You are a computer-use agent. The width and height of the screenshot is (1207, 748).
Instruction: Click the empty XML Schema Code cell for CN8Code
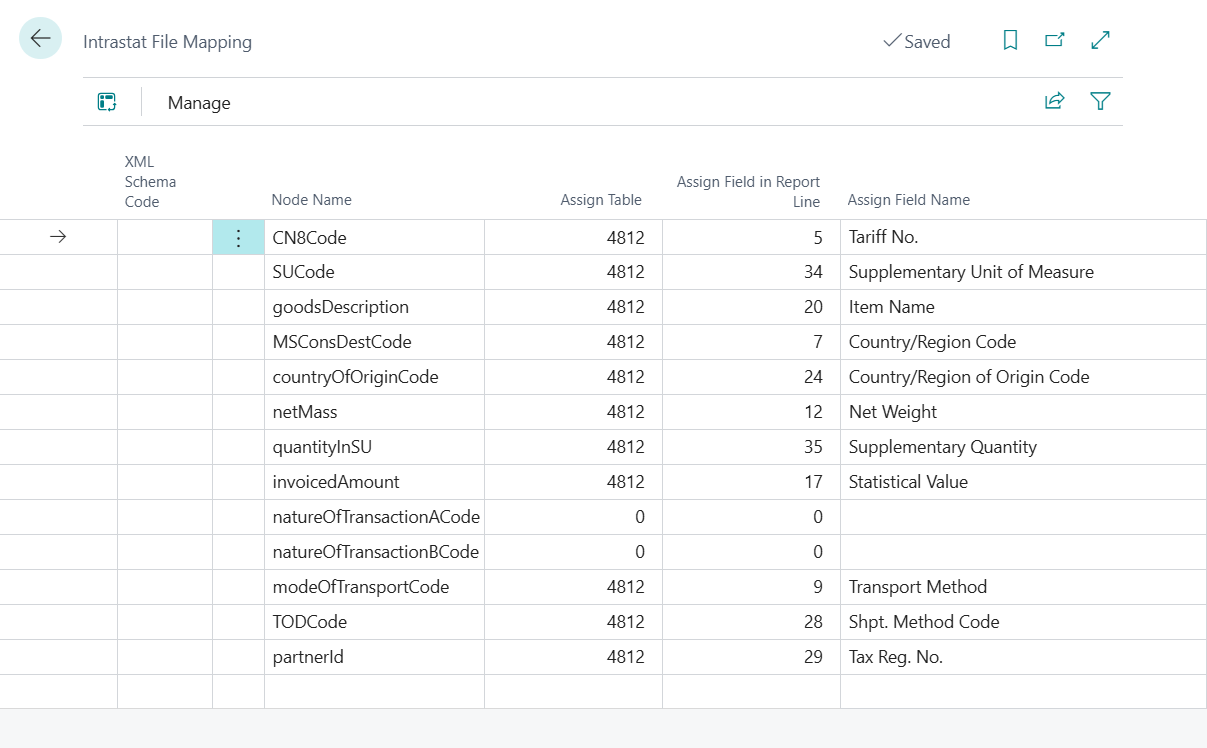coord(163,237)
